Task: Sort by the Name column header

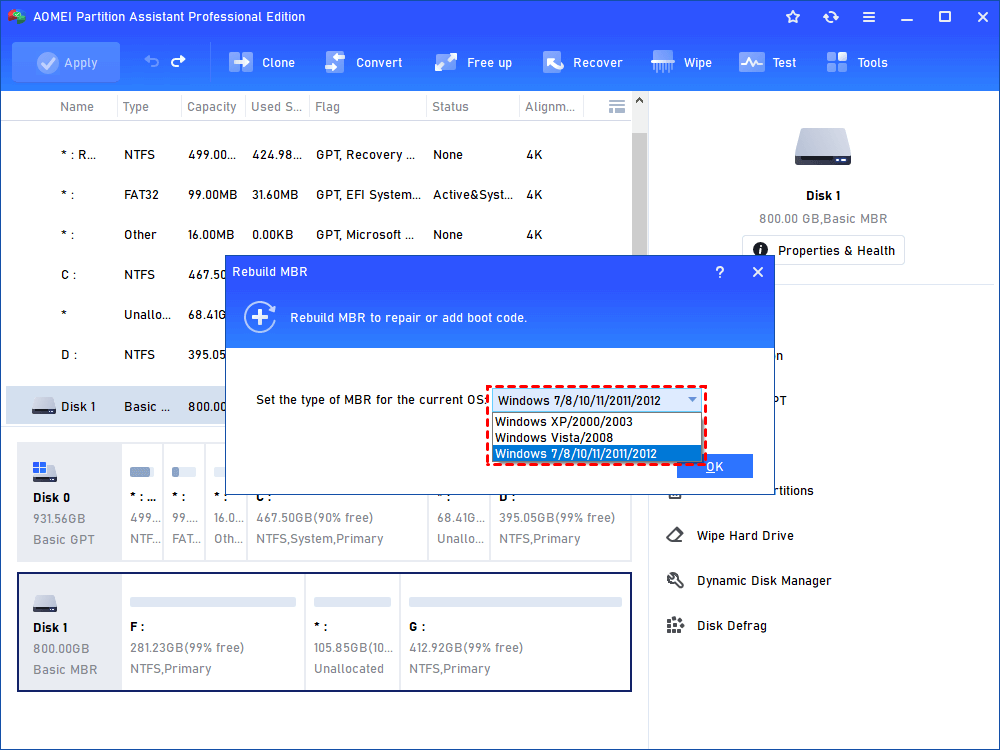Action: click(x=77, y=107)
